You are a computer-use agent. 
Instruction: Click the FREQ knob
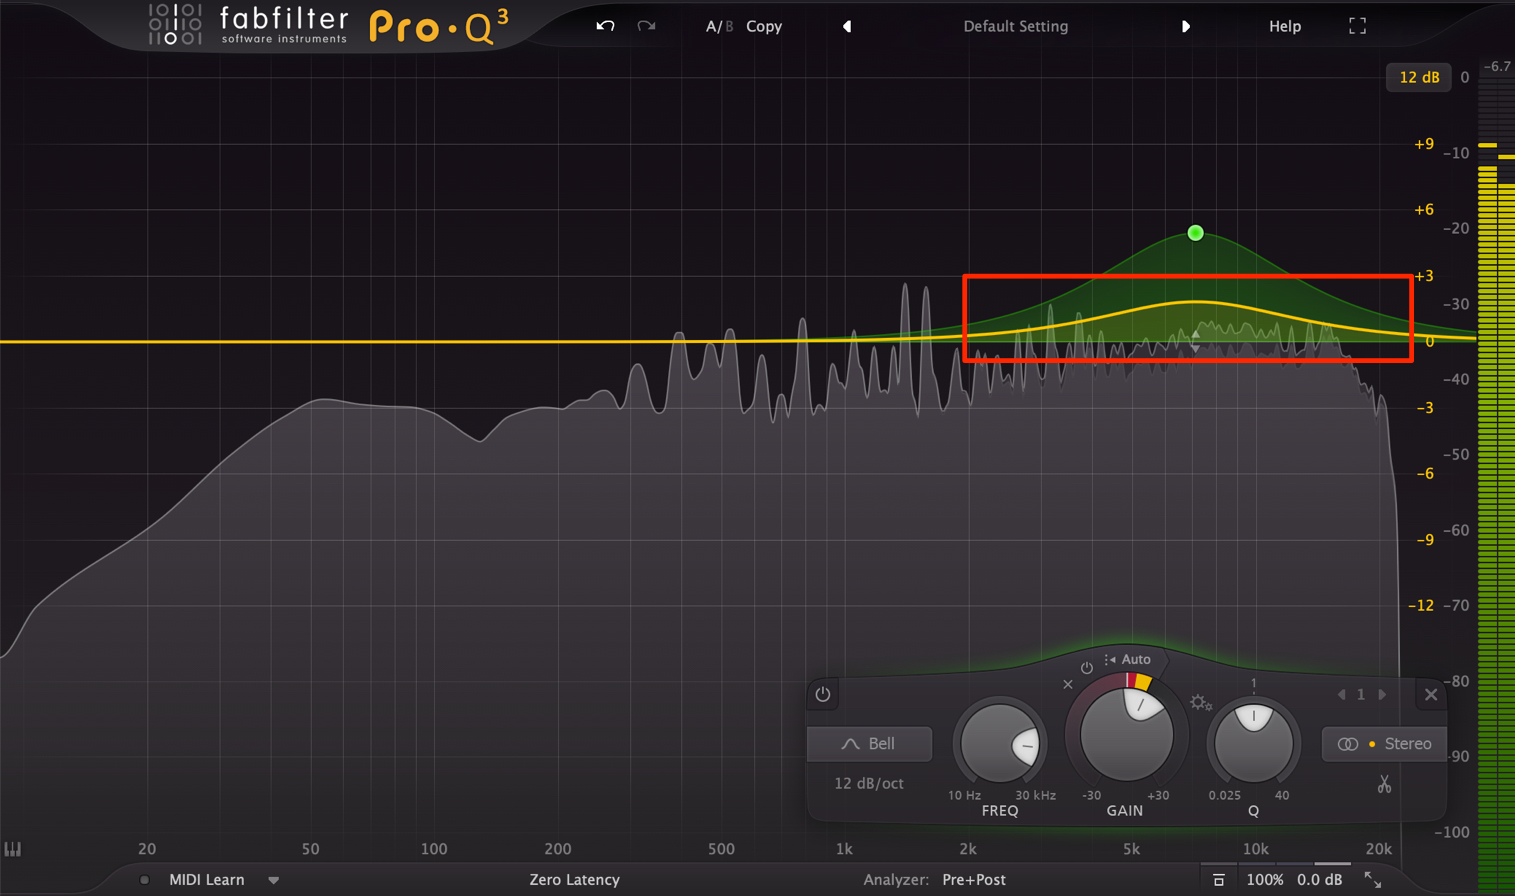(999, 743)
